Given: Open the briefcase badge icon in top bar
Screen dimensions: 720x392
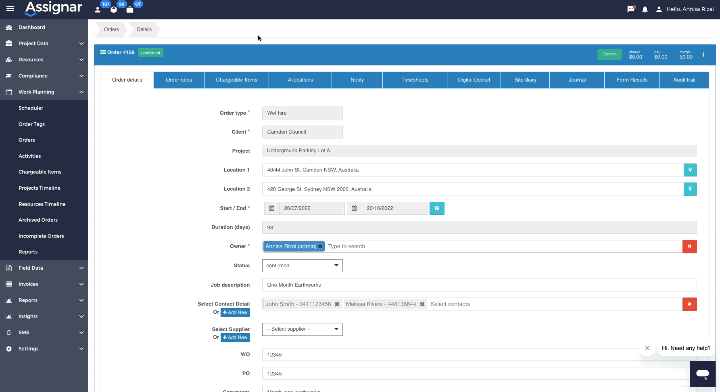Looking at the screenshot, I should click(x=130, y=9).
